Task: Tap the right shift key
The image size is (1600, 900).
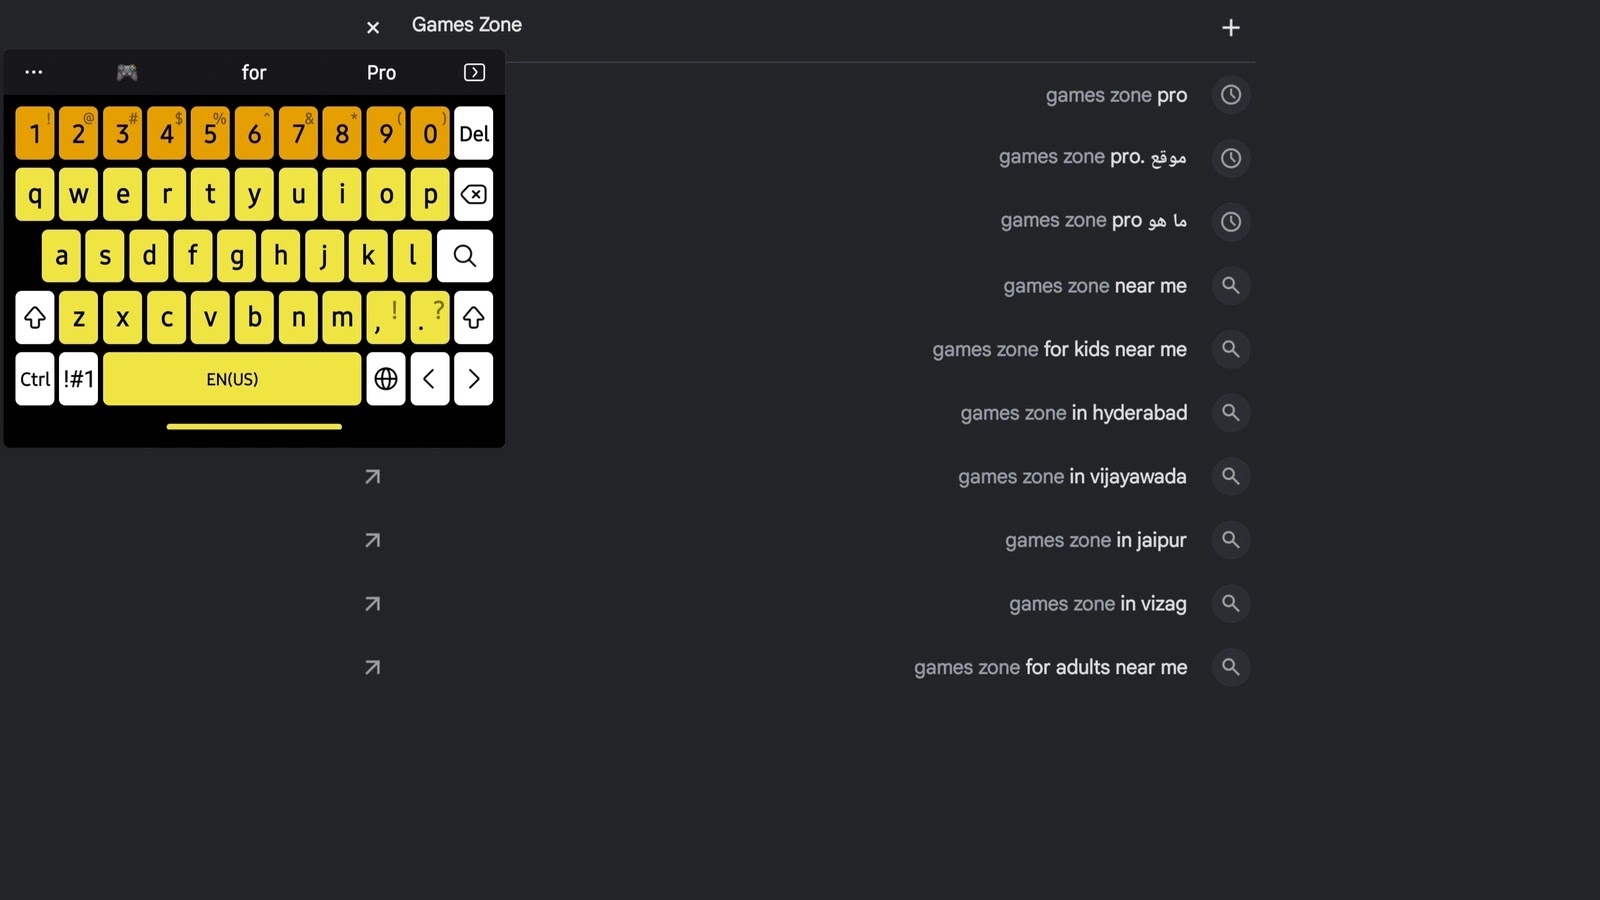Action: [x=474, y=318]
